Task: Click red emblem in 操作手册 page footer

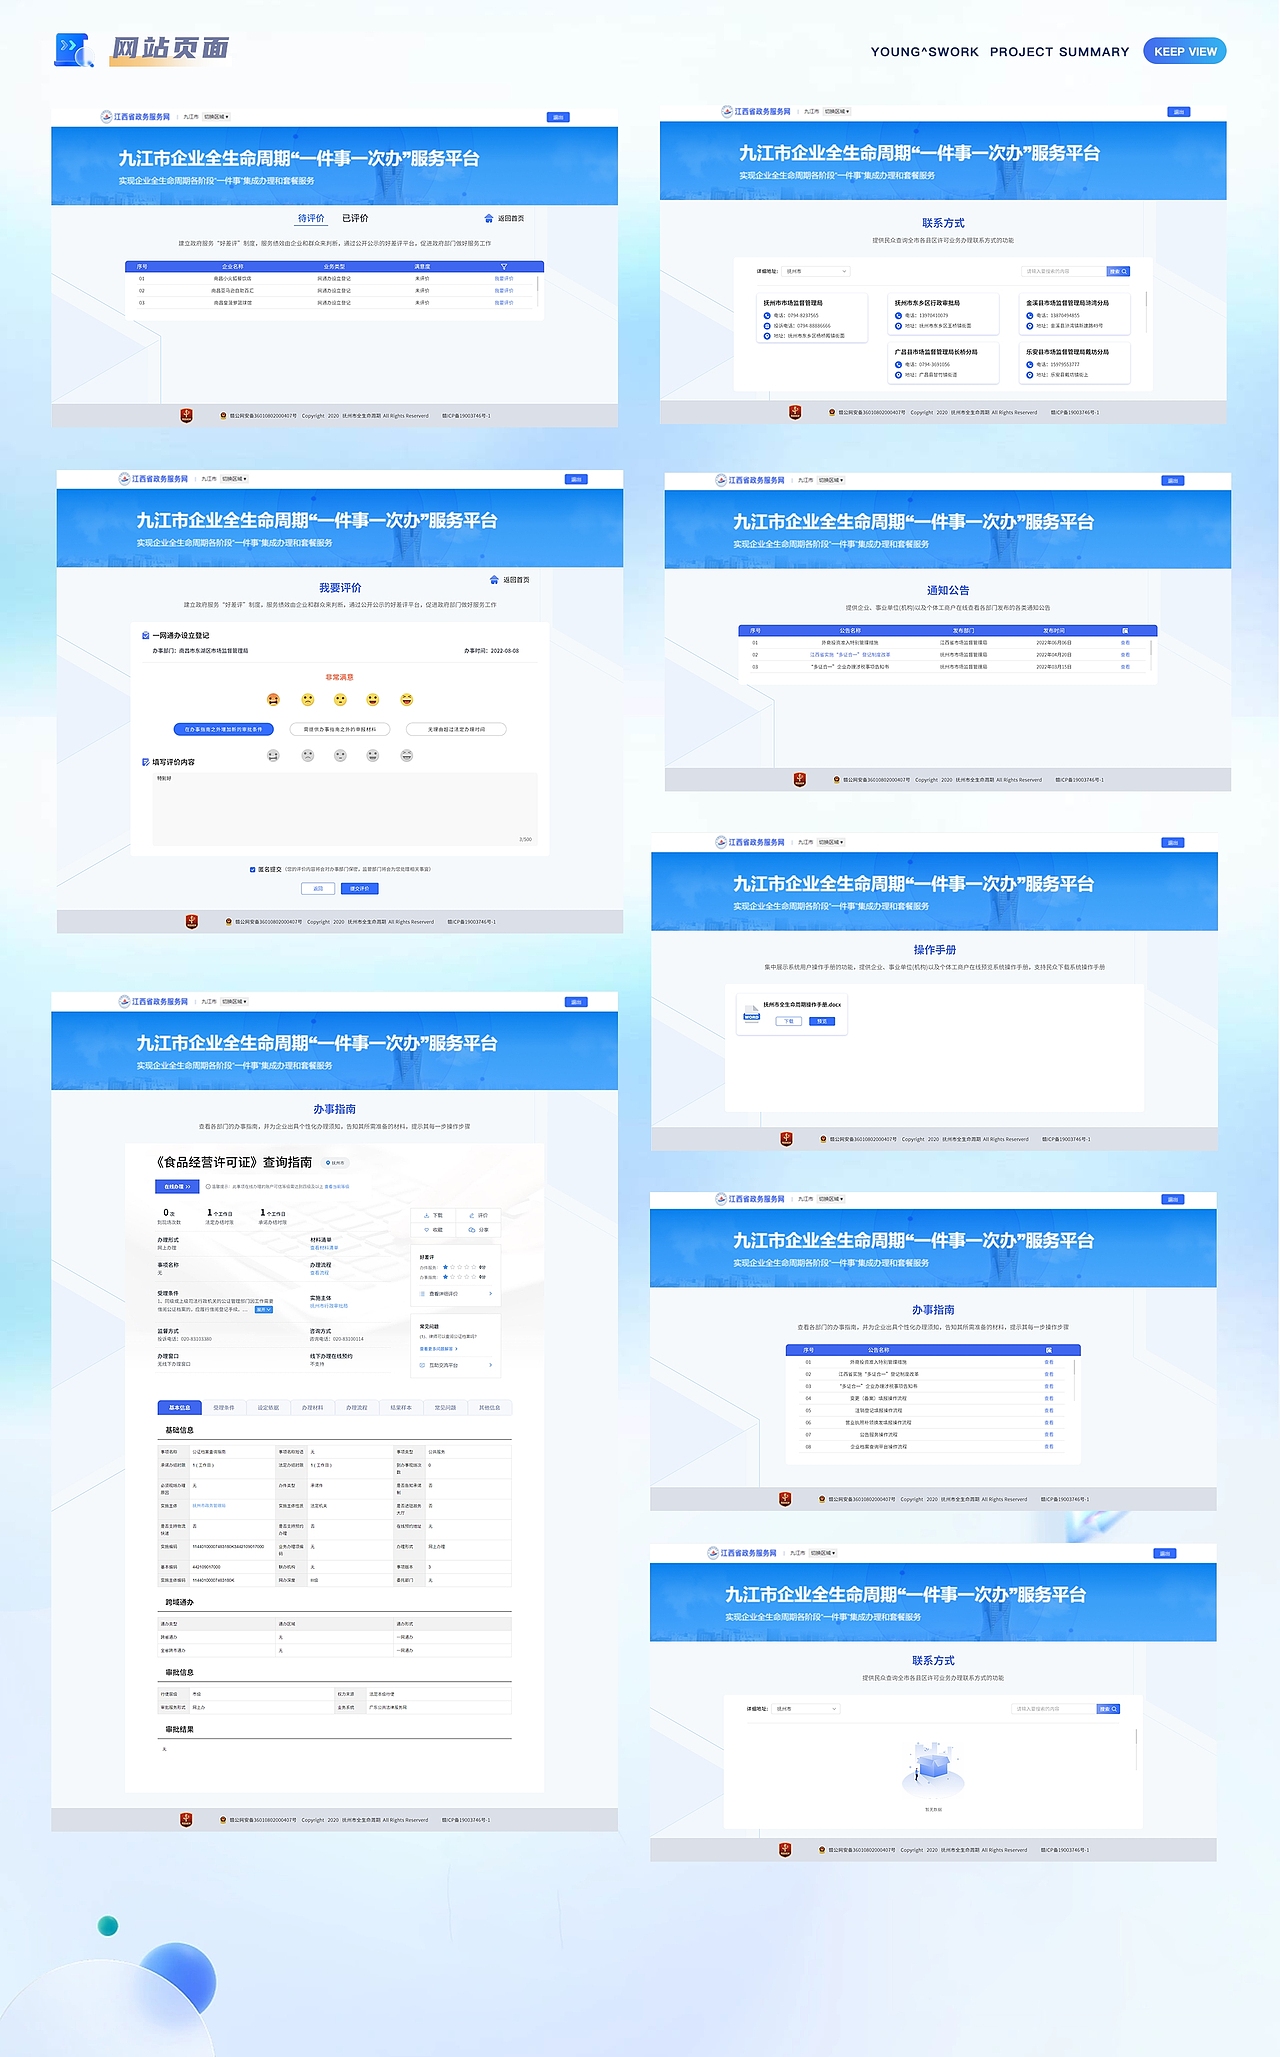Action: [x=786, y=1138]
